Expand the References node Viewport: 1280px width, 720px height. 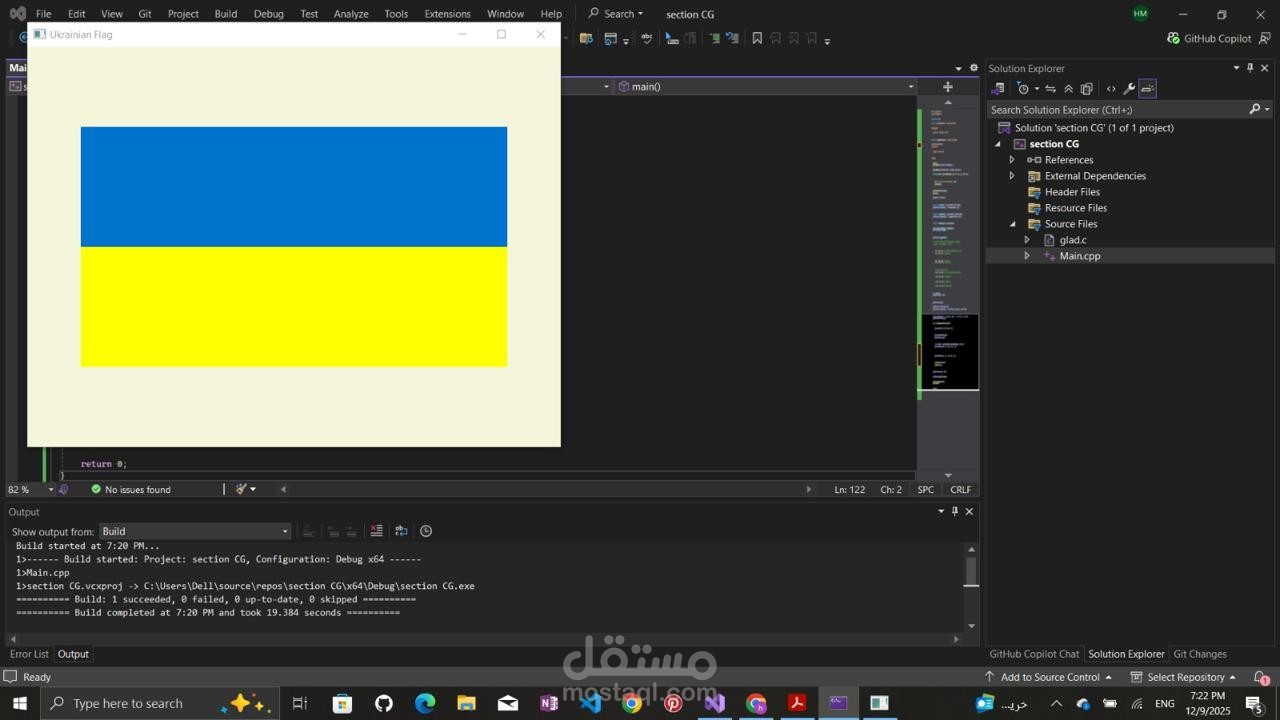(1012, 160)
